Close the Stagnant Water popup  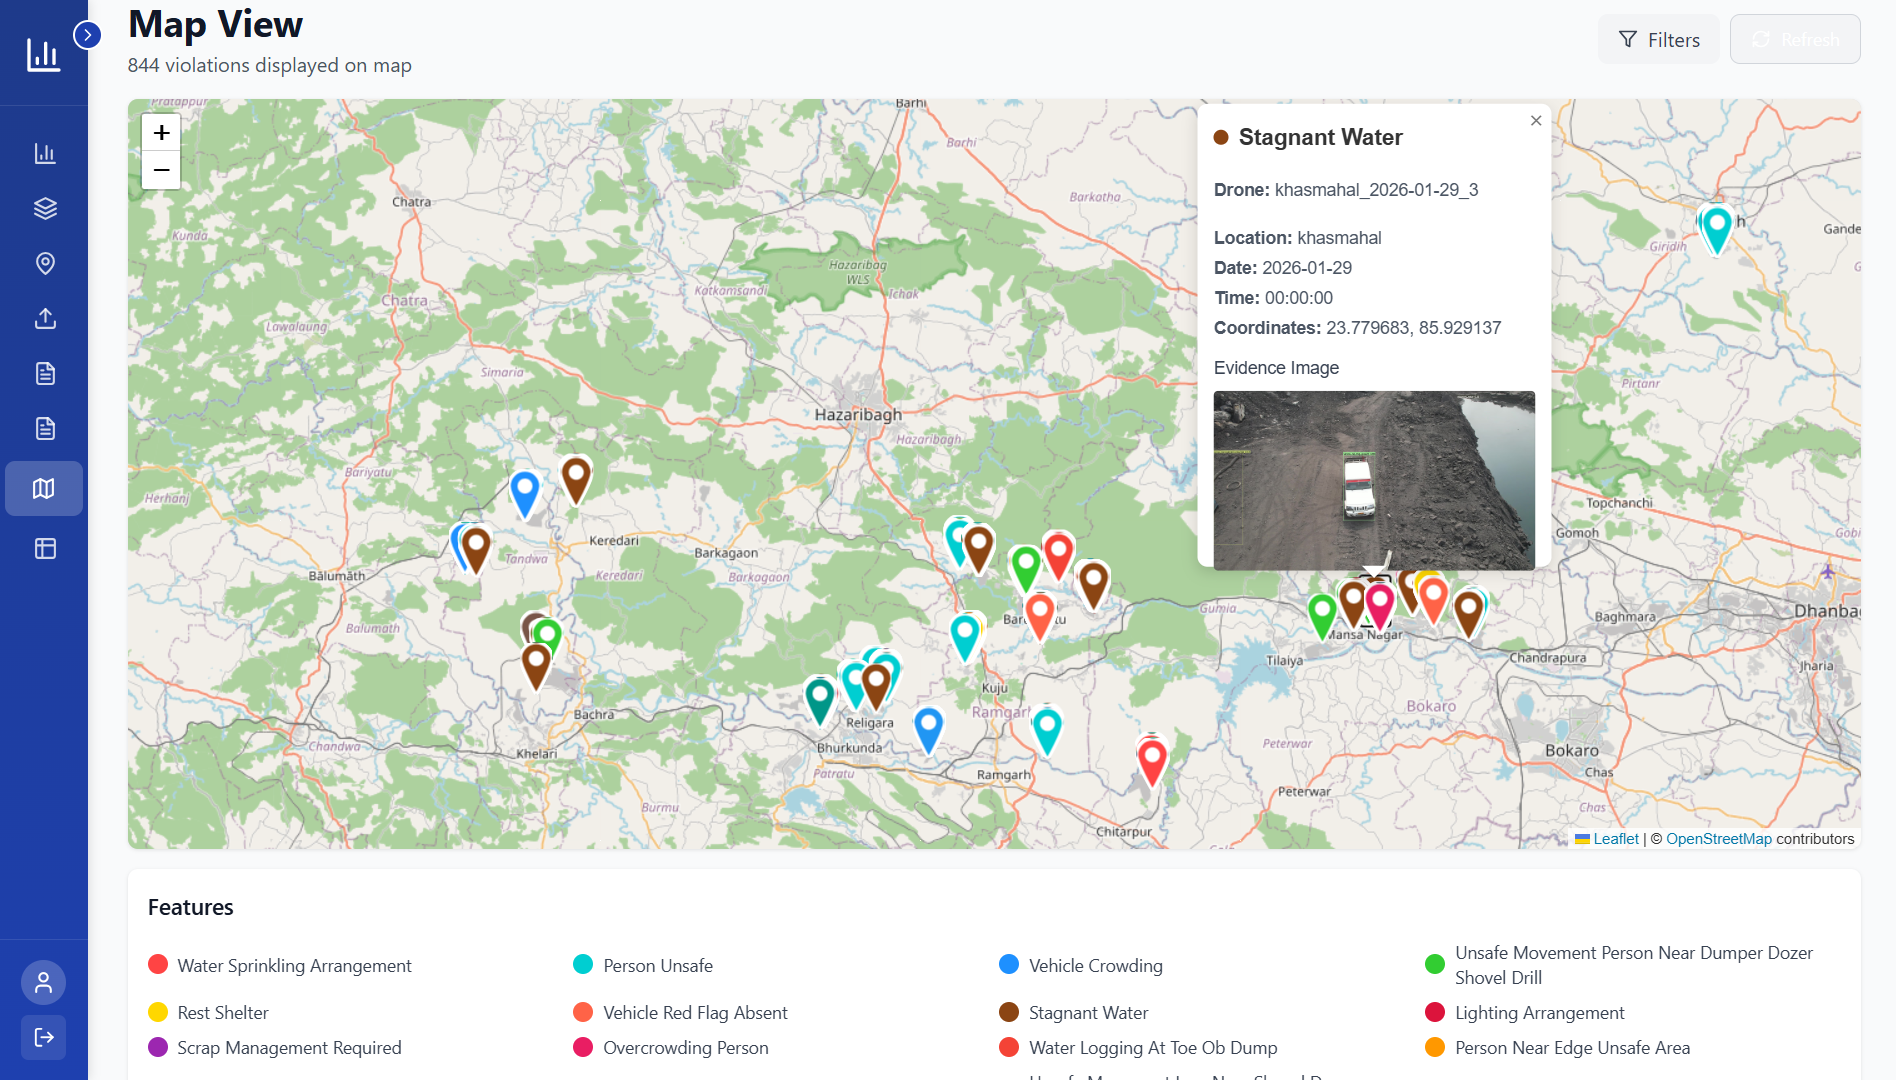point(1536,120)
